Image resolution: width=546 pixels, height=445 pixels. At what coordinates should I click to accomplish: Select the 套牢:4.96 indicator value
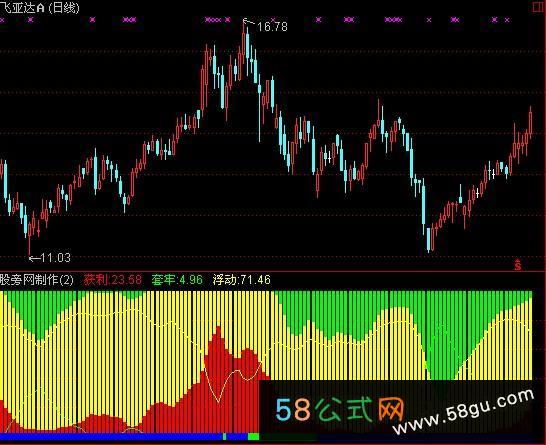(177, 280)
